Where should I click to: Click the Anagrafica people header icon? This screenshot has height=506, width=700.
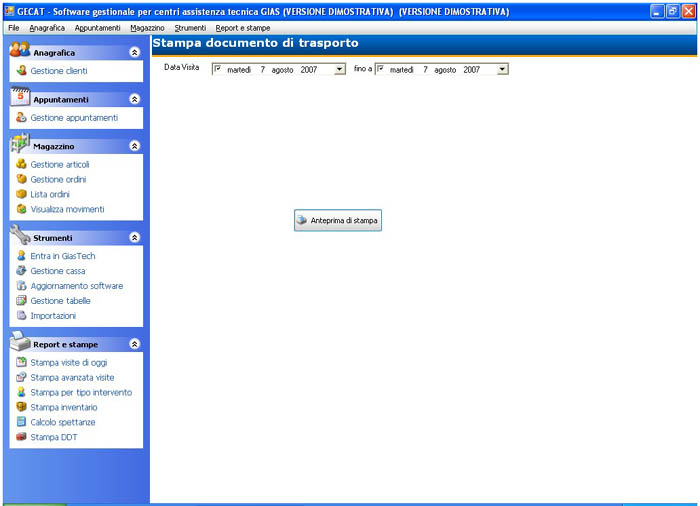tap(20, 49)
